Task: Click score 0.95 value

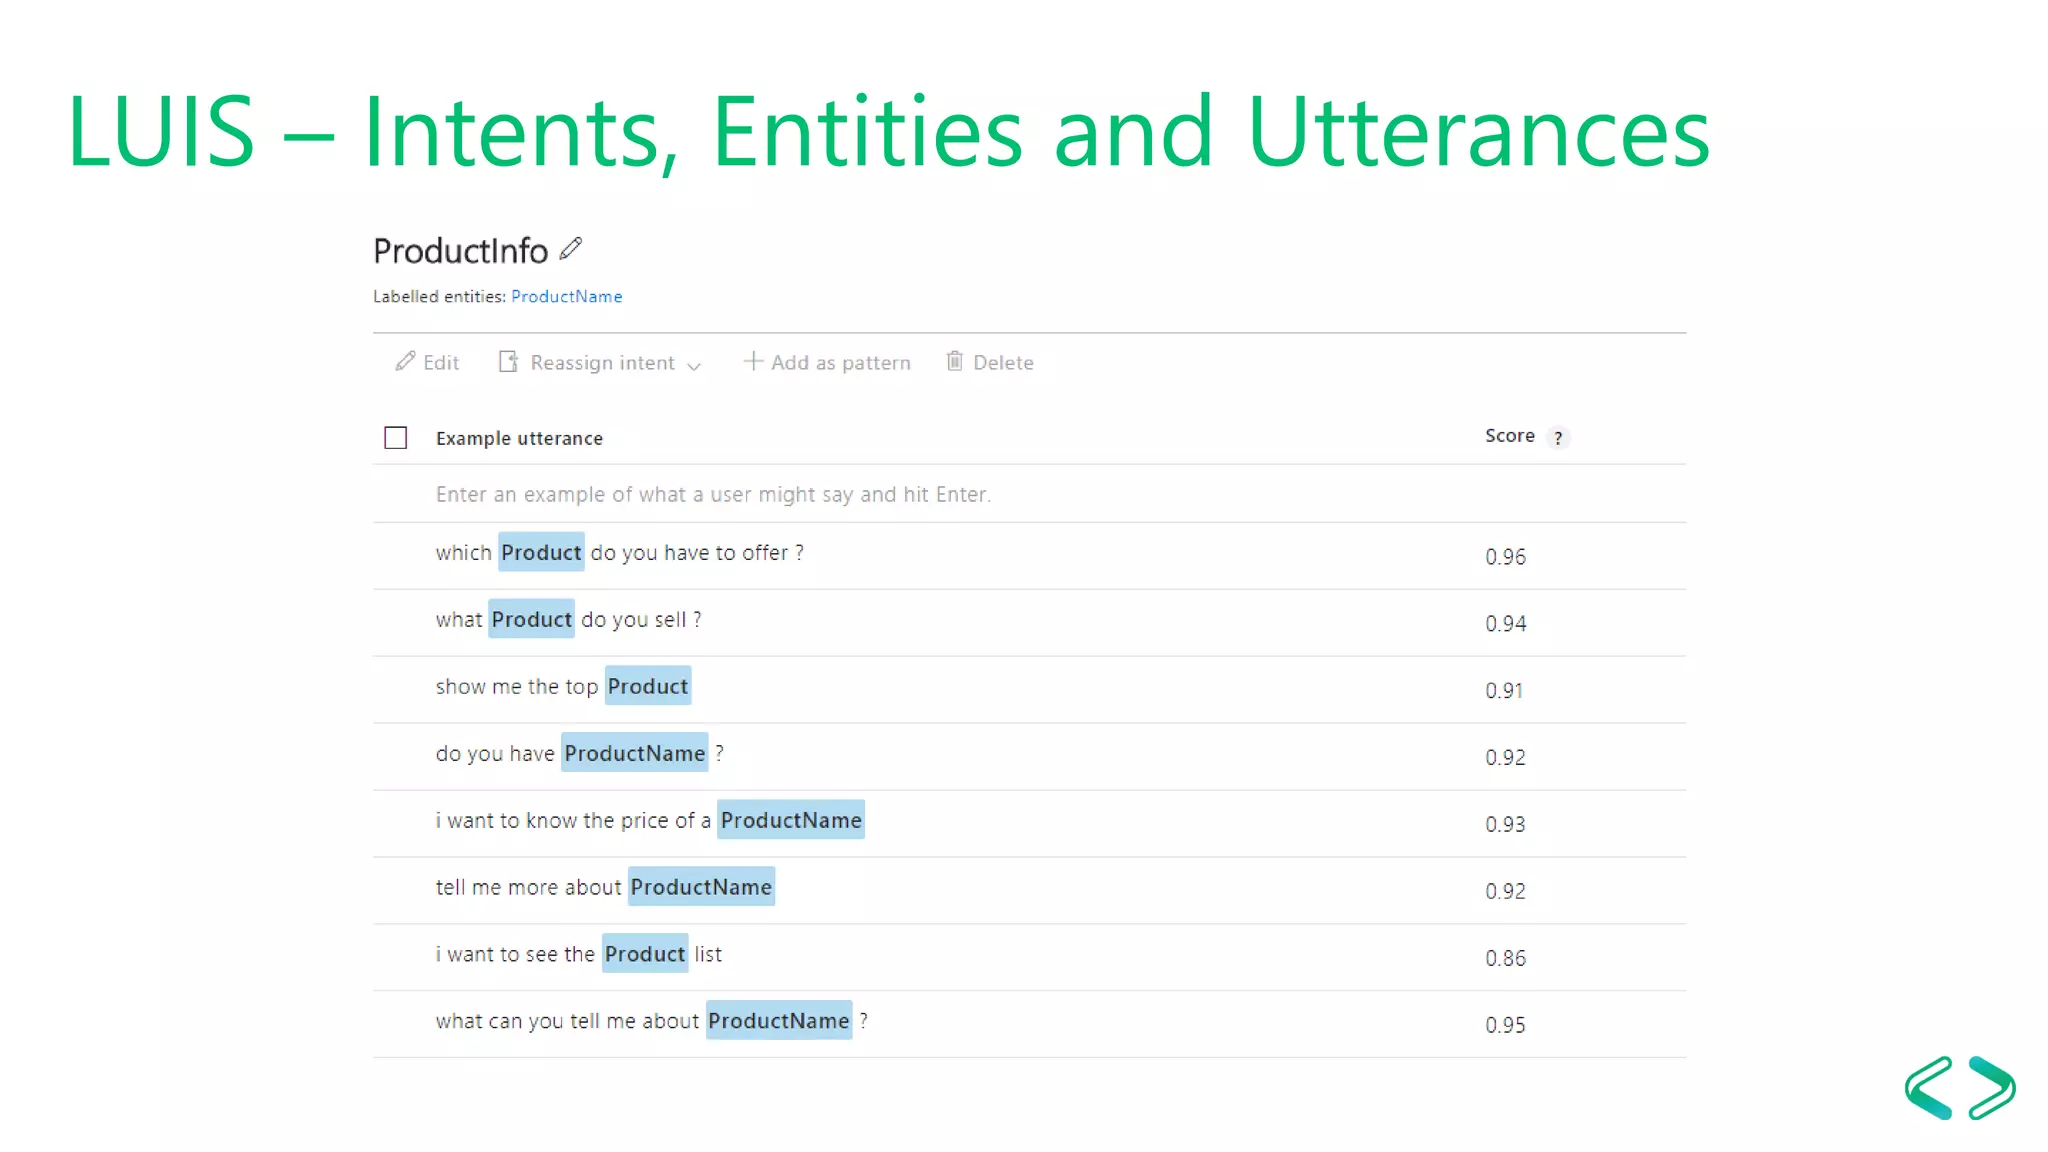Action: (x=1505, y=1026)
